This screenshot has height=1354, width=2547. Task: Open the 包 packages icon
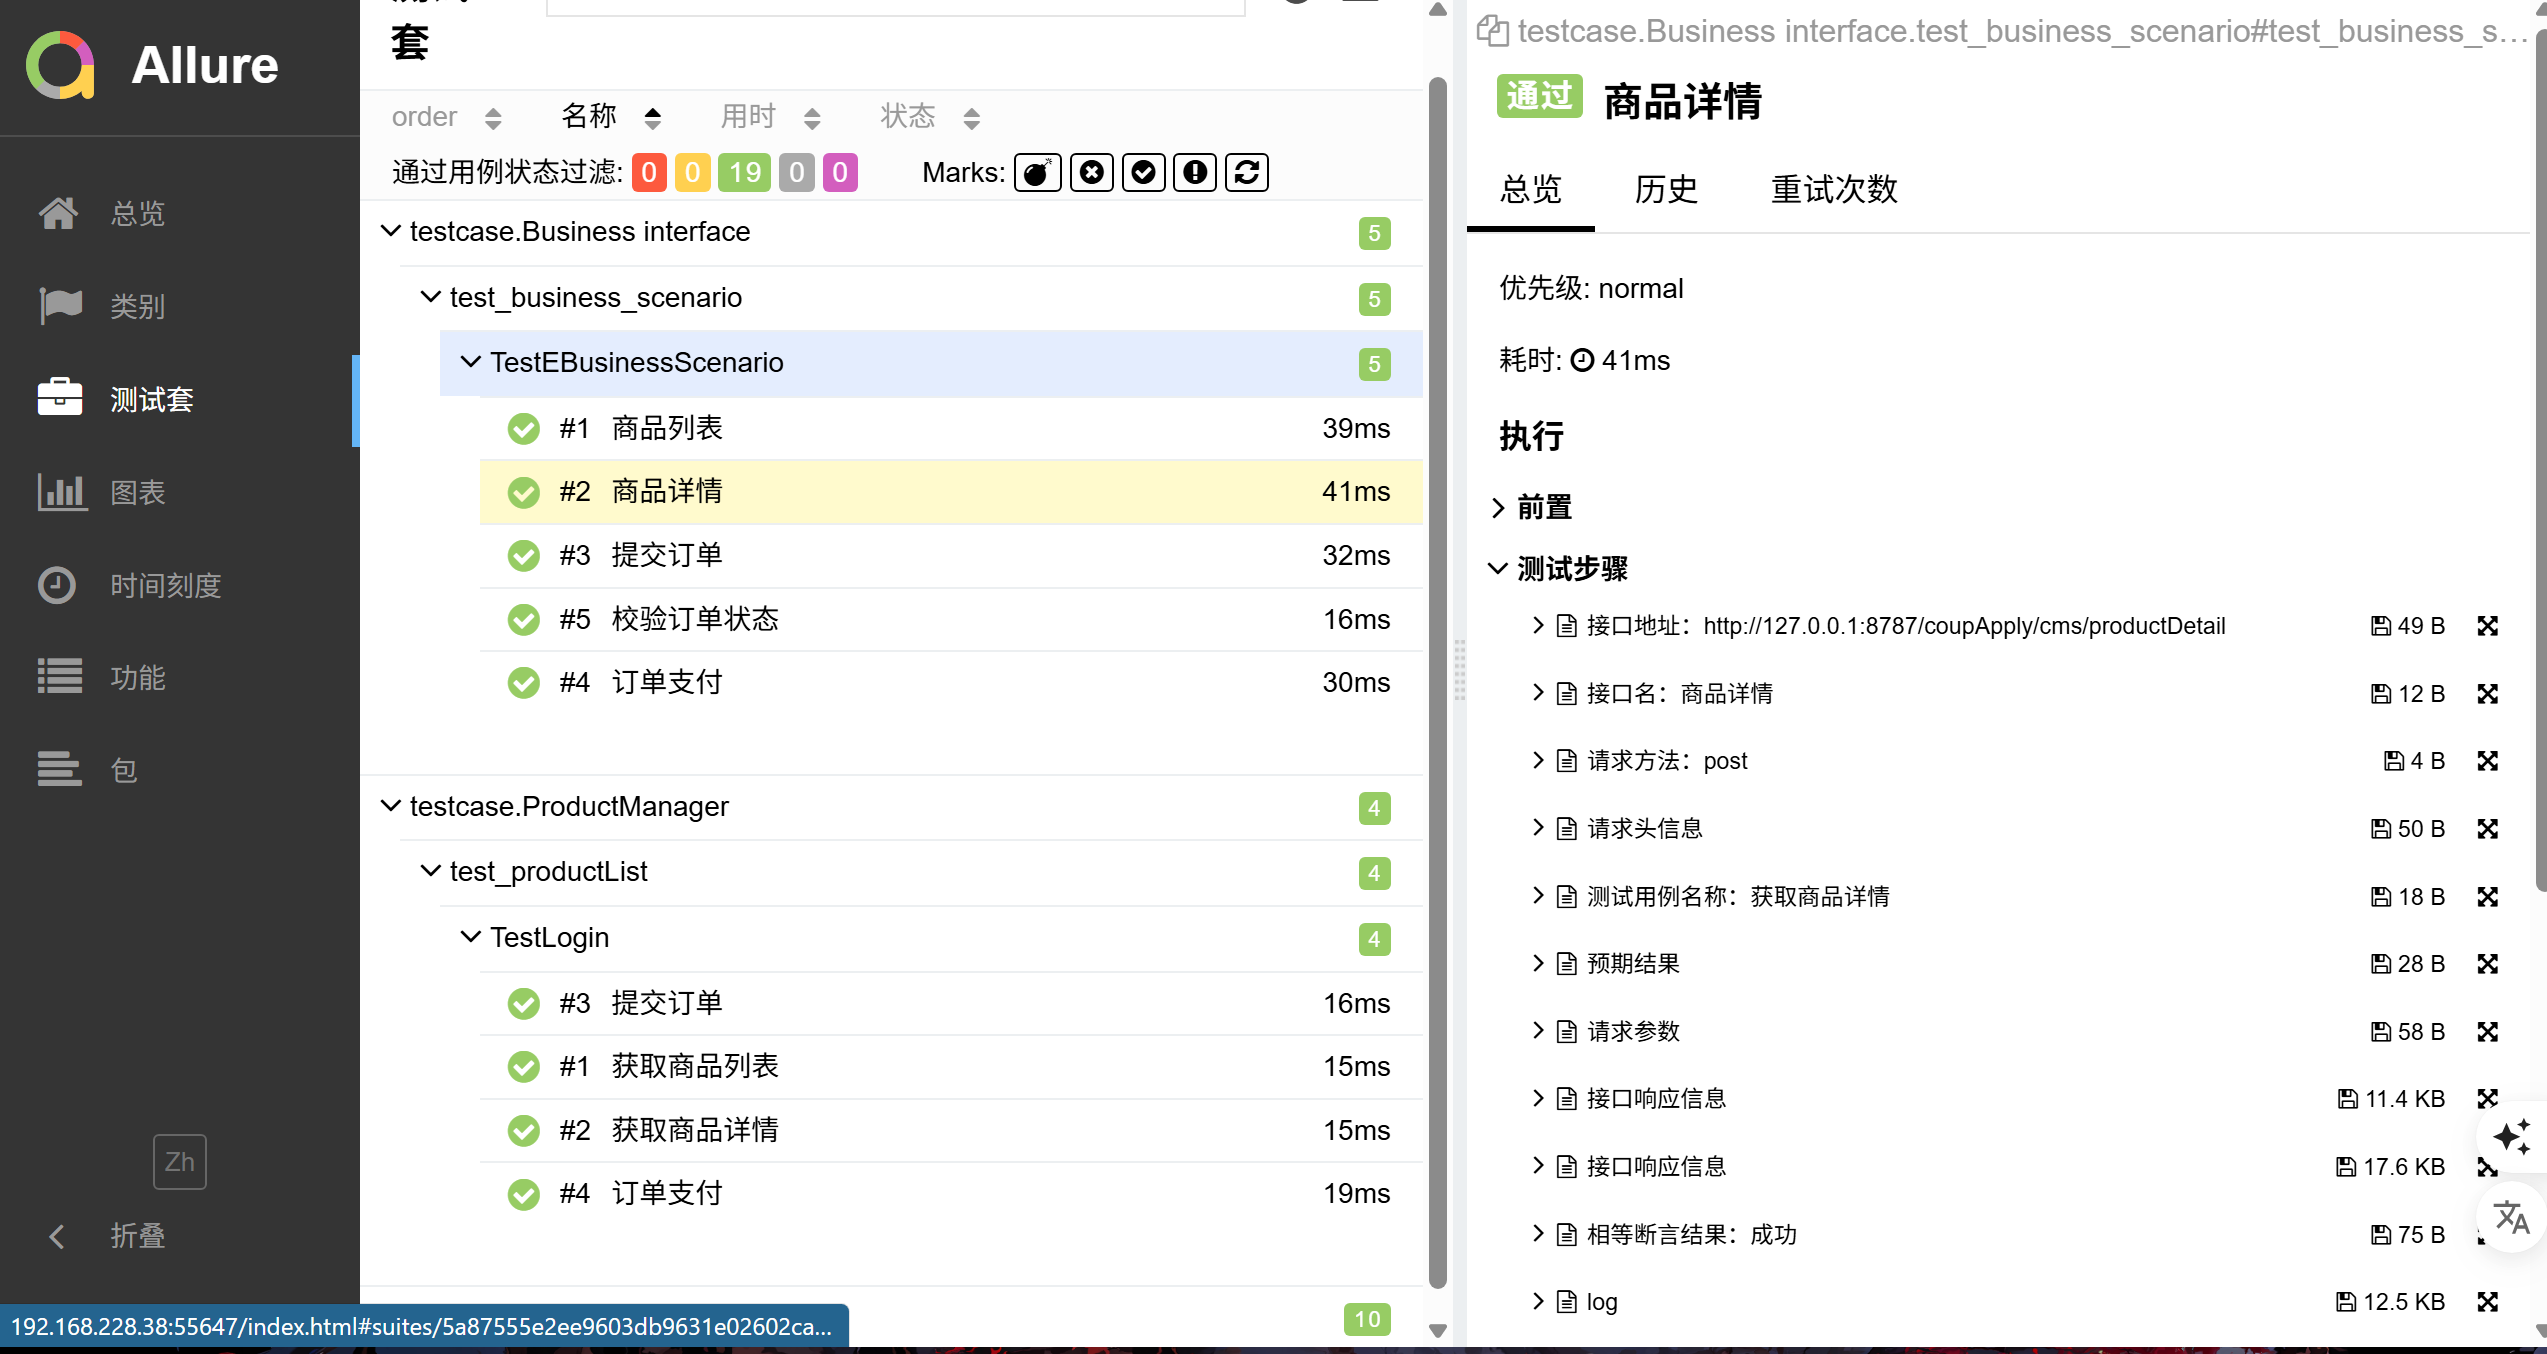click(60, 769)
